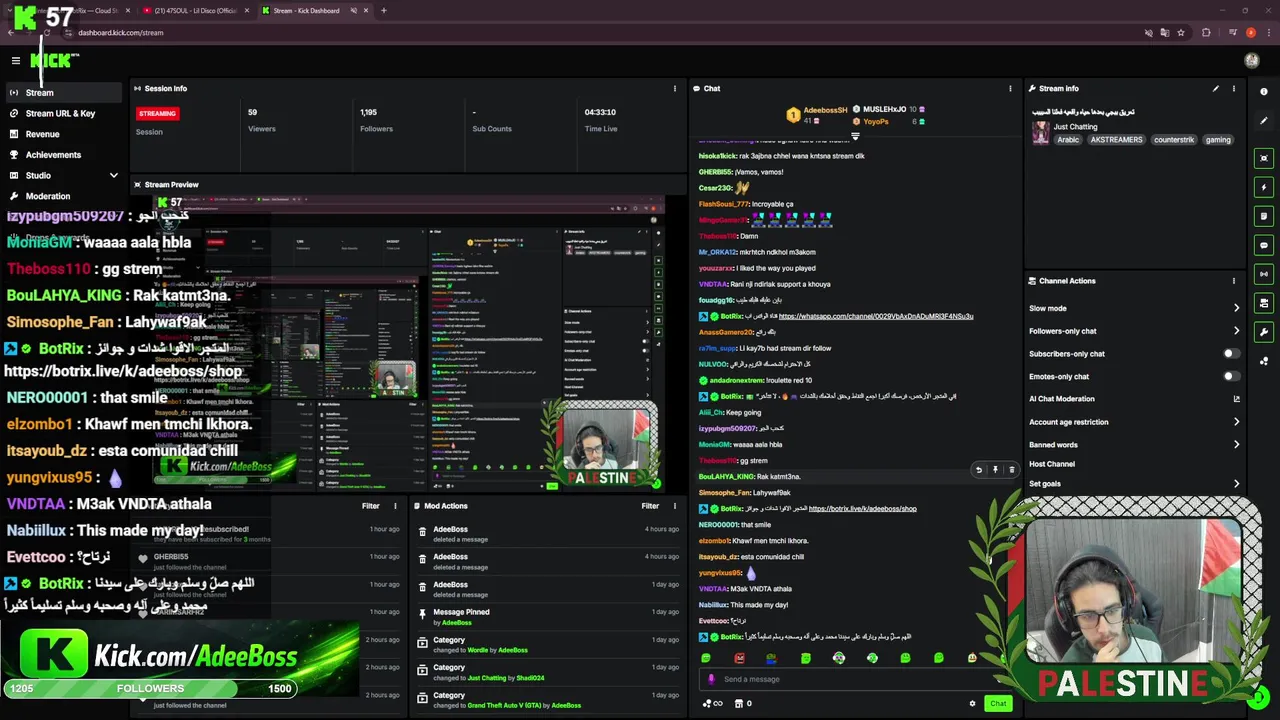Bookmark this page with the star icon
The height and width of the screenshot is (720, 1280).
pyautogui.click(x=1181, y=32)
